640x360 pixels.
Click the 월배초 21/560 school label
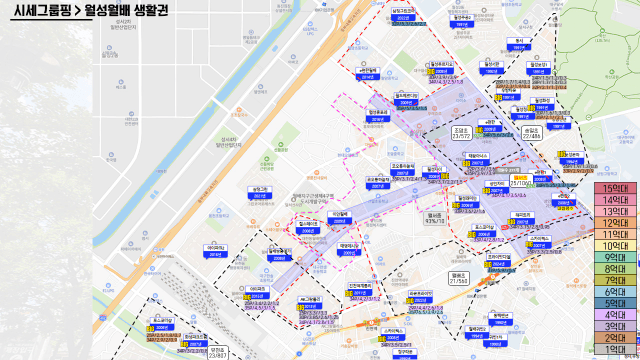coord(459,278)
